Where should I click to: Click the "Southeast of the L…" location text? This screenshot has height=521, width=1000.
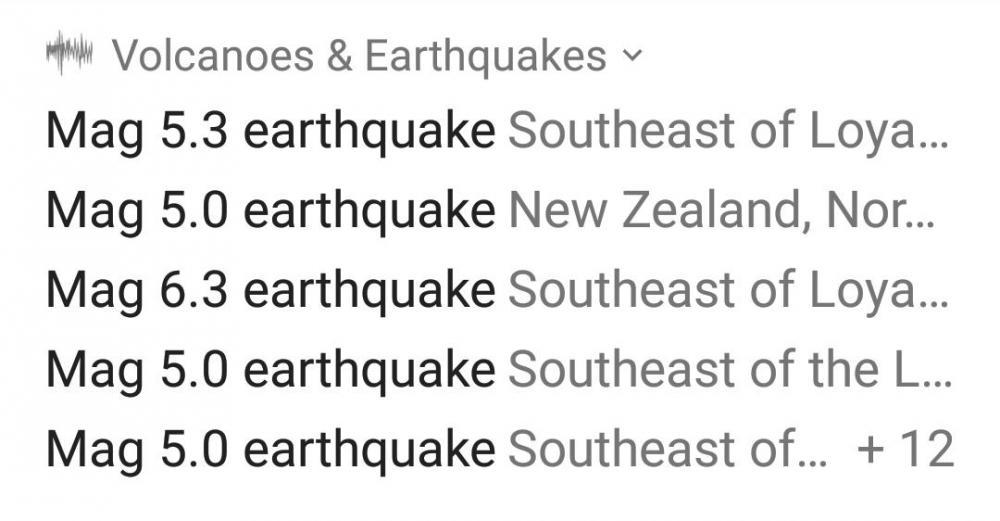point(727,370)
